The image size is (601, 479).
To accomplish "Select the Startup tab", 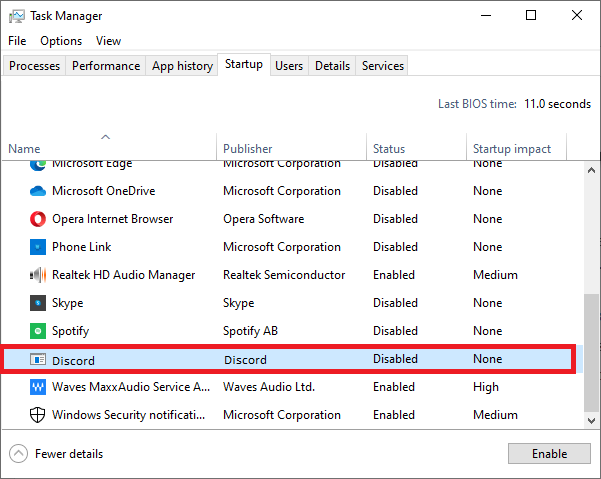I will 244,64.
